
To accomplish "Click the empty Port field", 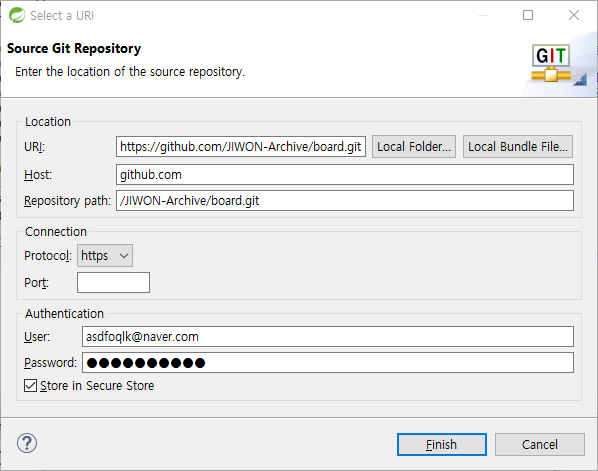I will [x=113, y=283].
